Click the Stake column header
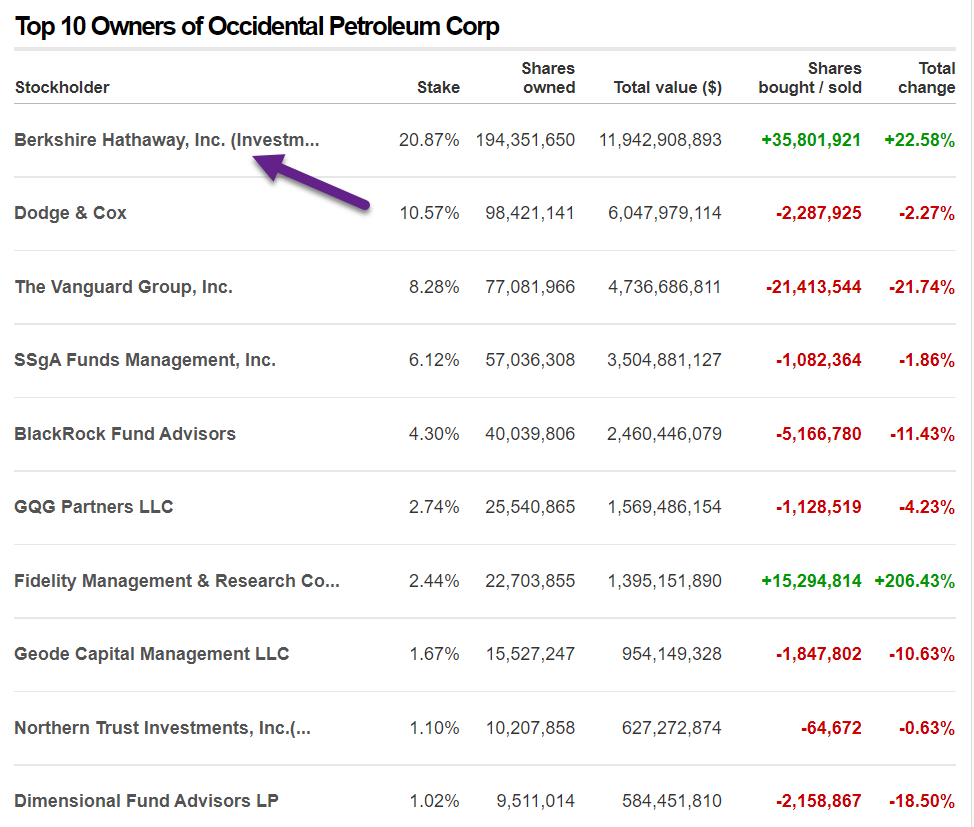The image size is (974, 827). (x=439, y=88)
